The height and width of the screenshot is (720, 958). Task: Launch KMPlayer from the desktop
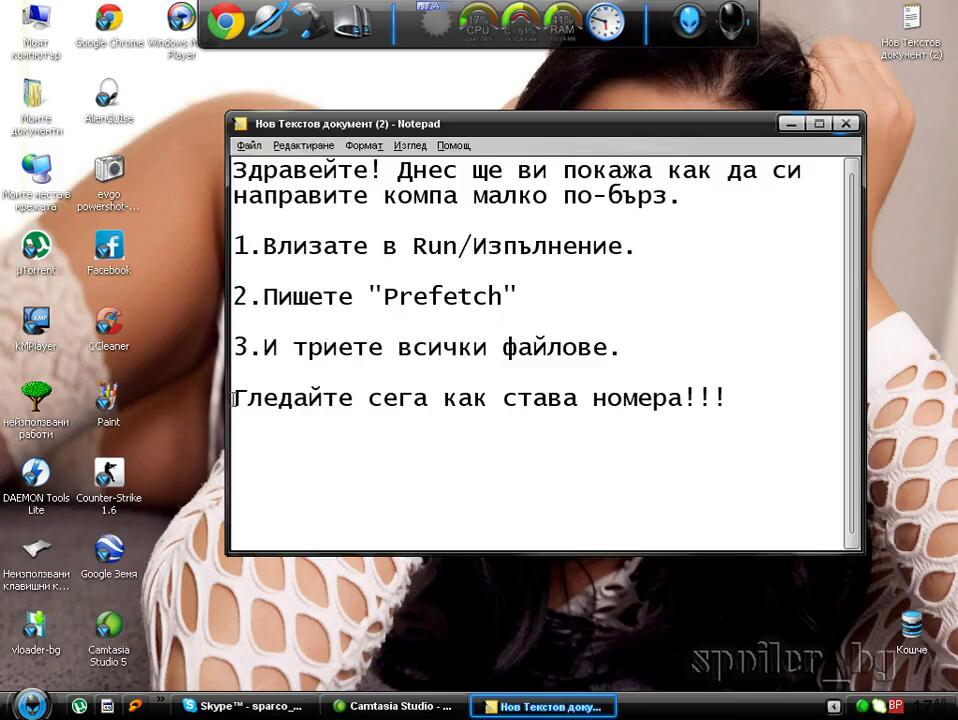click(x=36, y=324)
